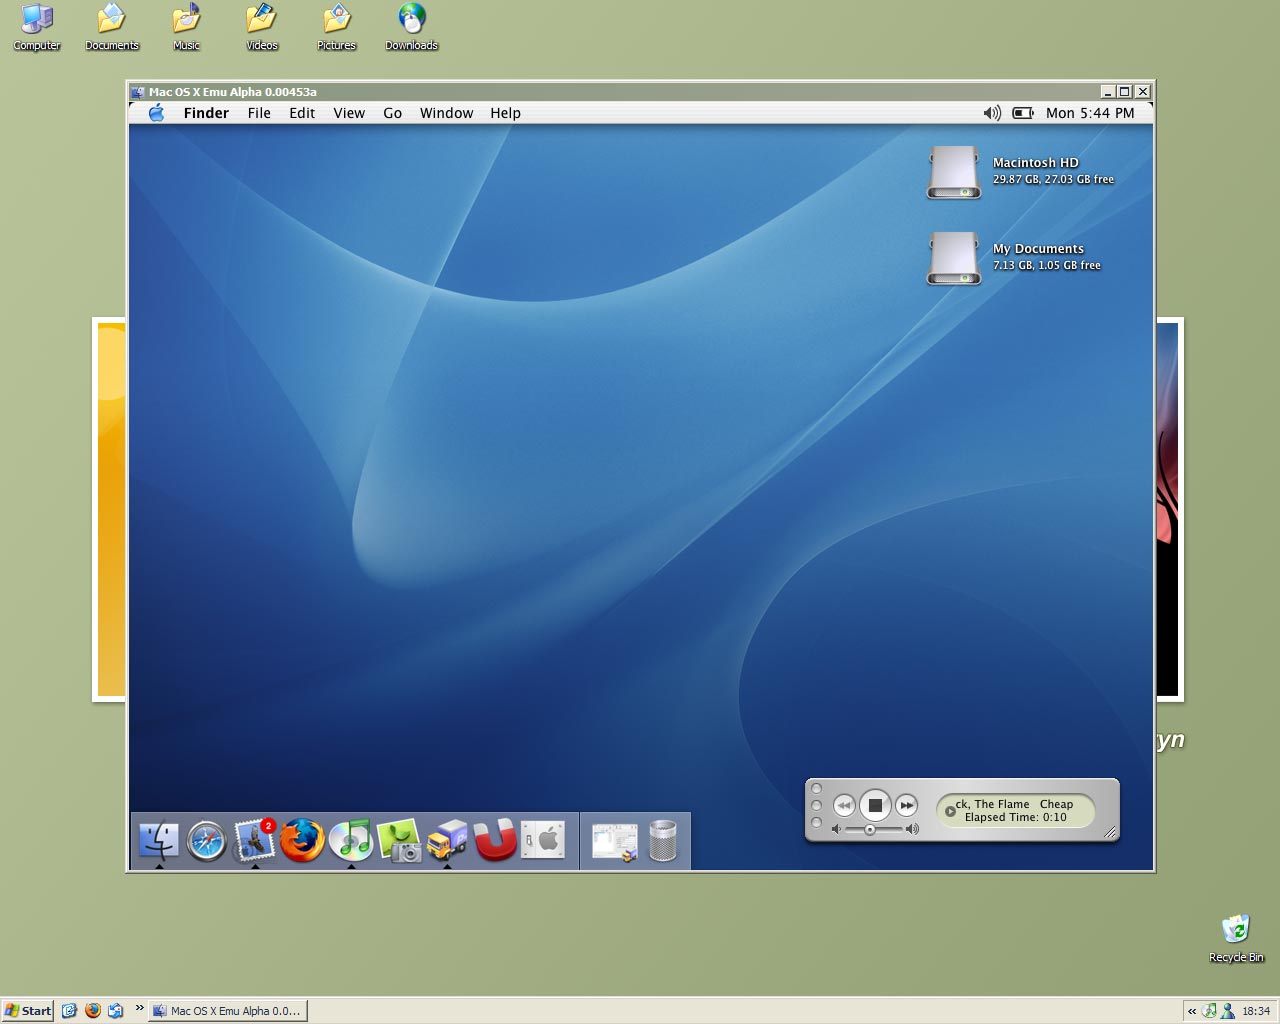Launch Internet Explorer from quick launch
This screenshot has height=1024, width=1280.
click(69, 1011)
